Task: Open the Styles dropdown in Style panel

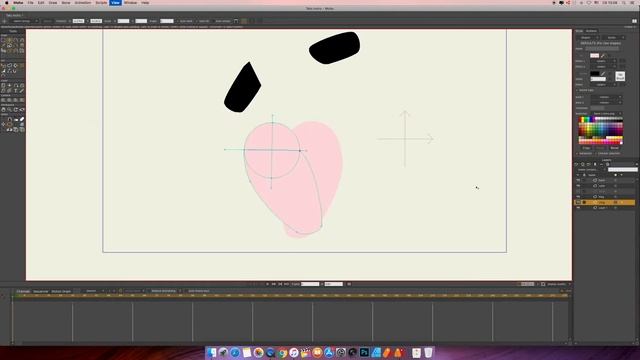Action: (x=614, y=38)
